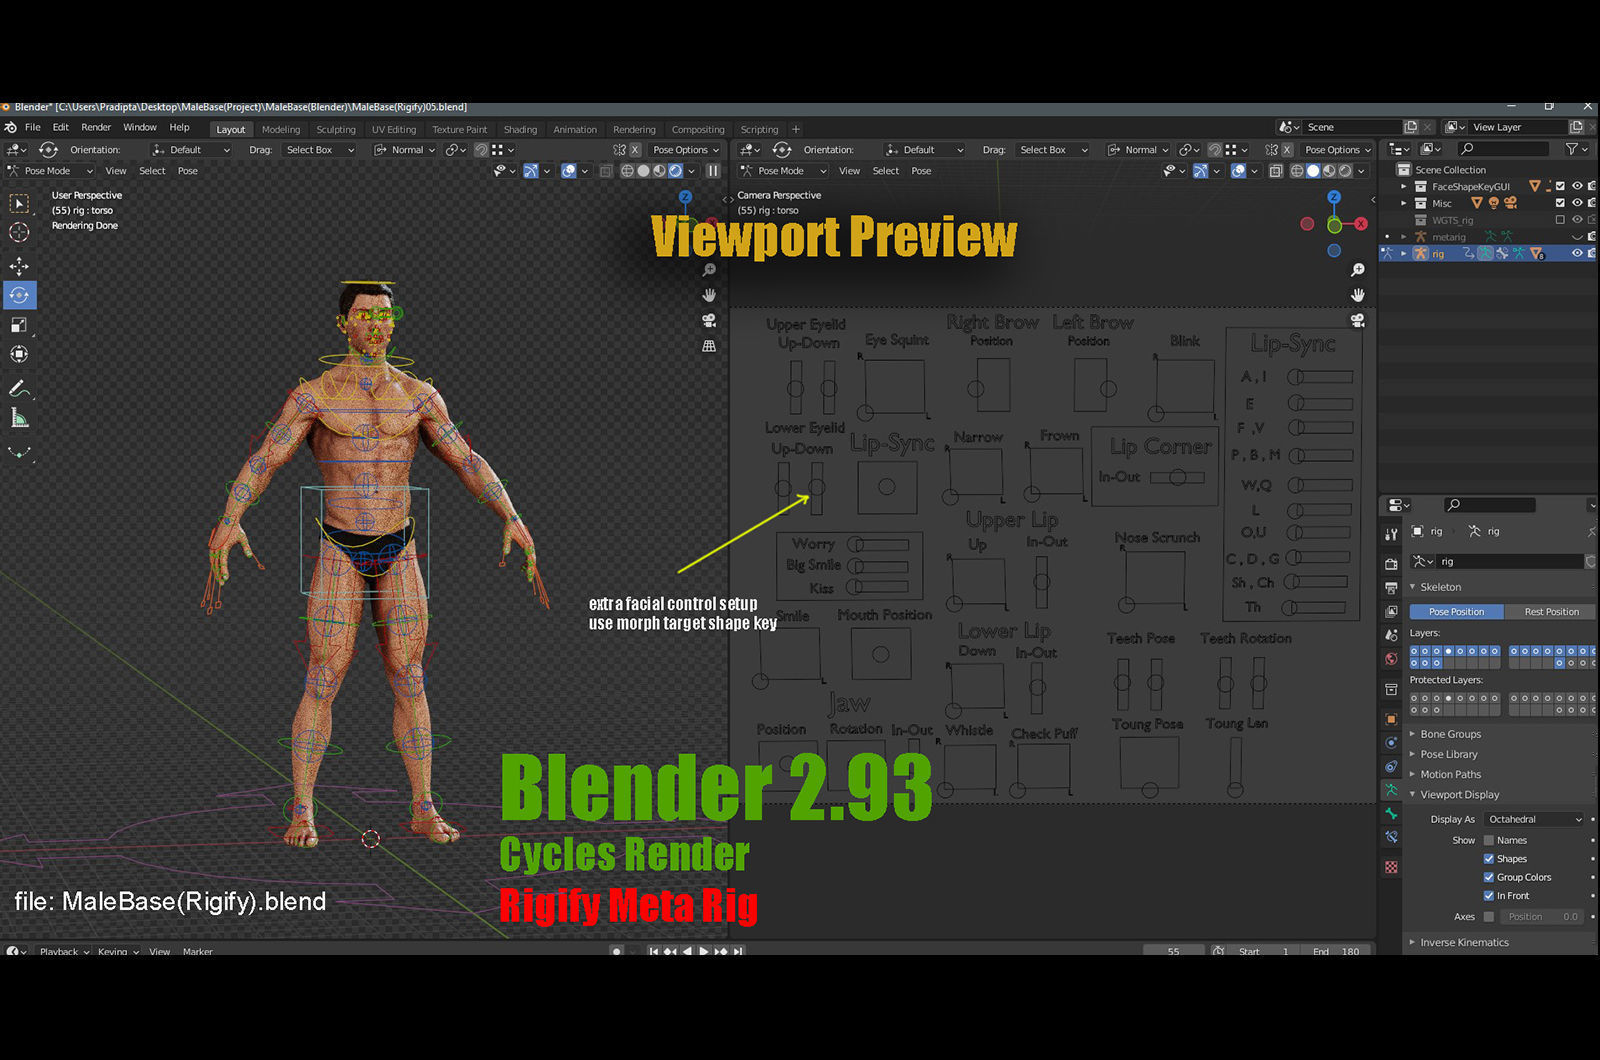This screenshot has width=1600, height=1060.
Task: Open the Render menu
Action: [x=96, y=128]
